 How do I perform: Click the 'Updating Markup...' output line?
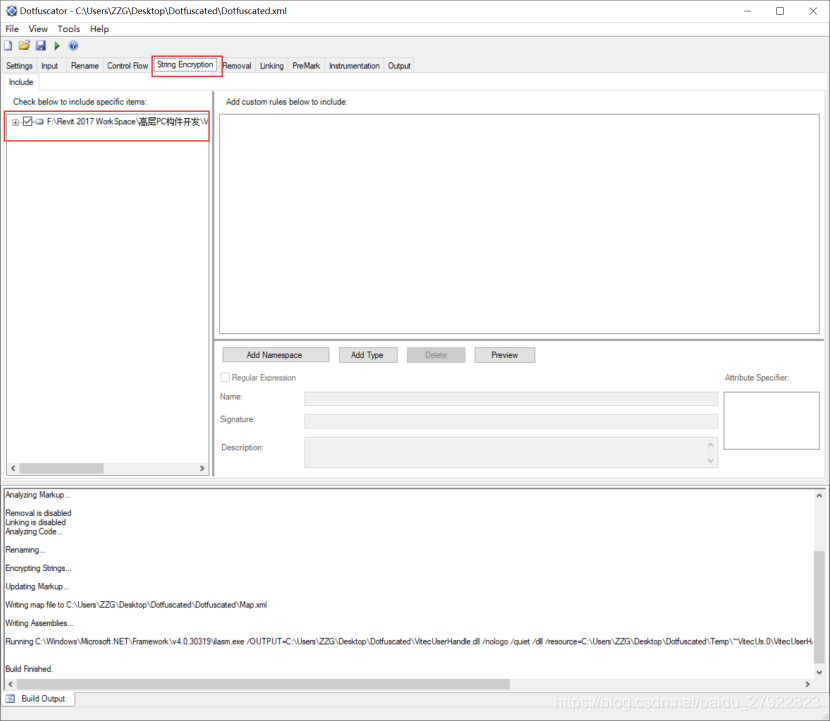37,587
